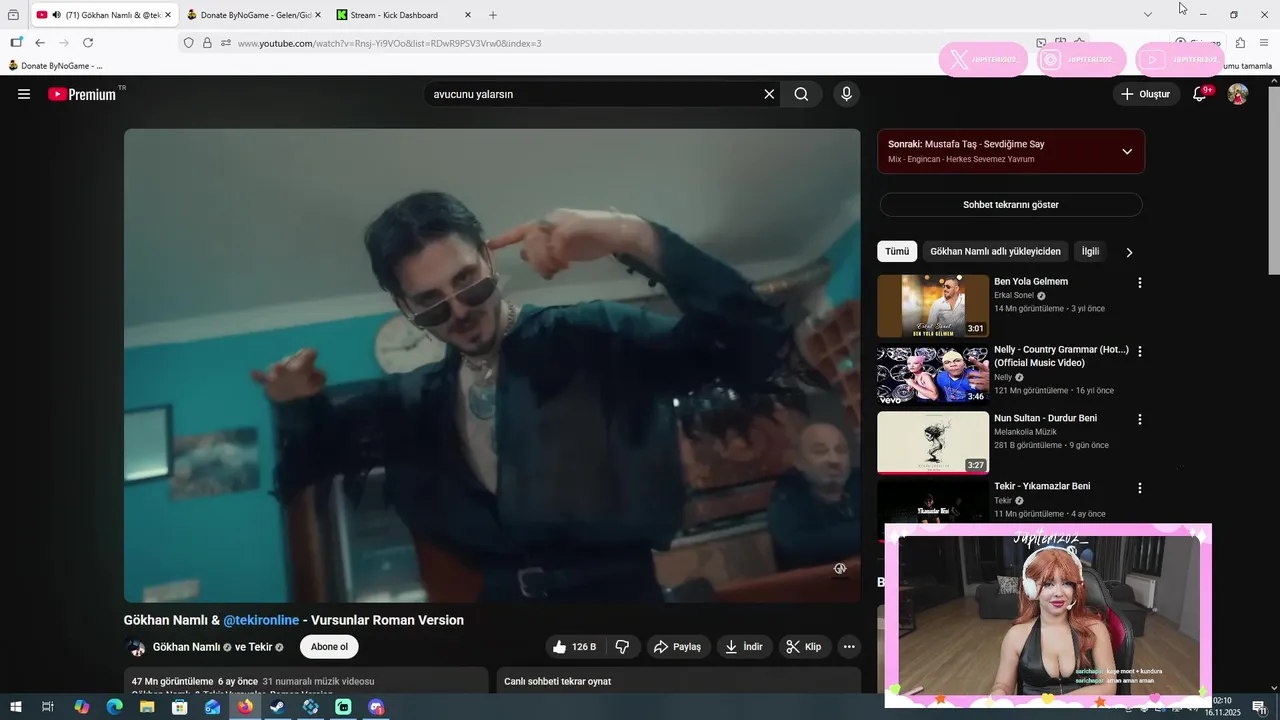Viewport: 1280px width, 720px height.
Task: Open Task View in taskbar
Action: coord(48,707)
